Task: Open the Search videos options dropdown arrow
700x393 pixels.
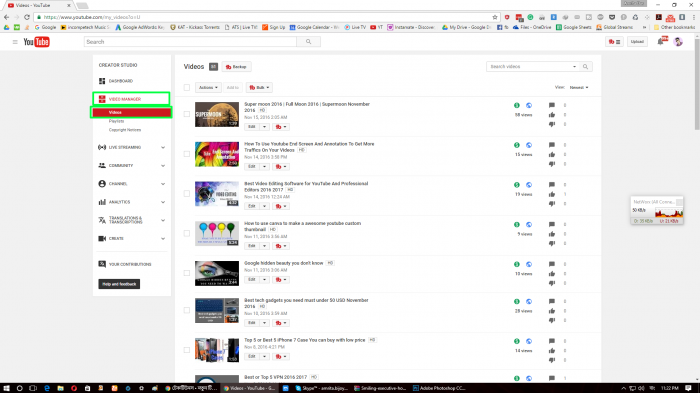Action: (575, 67)
